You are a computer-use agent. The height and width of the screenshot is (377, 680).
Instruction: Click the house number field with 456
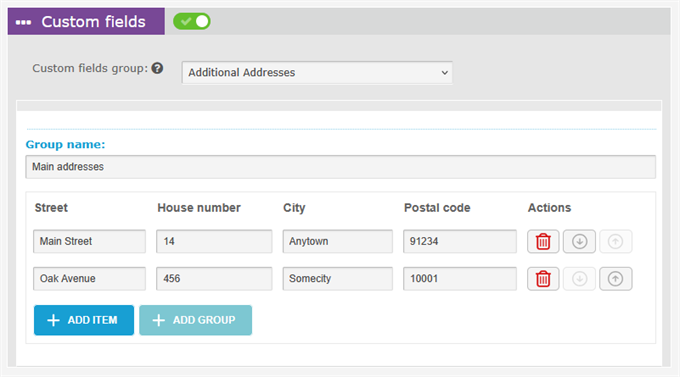click(214, 279)
